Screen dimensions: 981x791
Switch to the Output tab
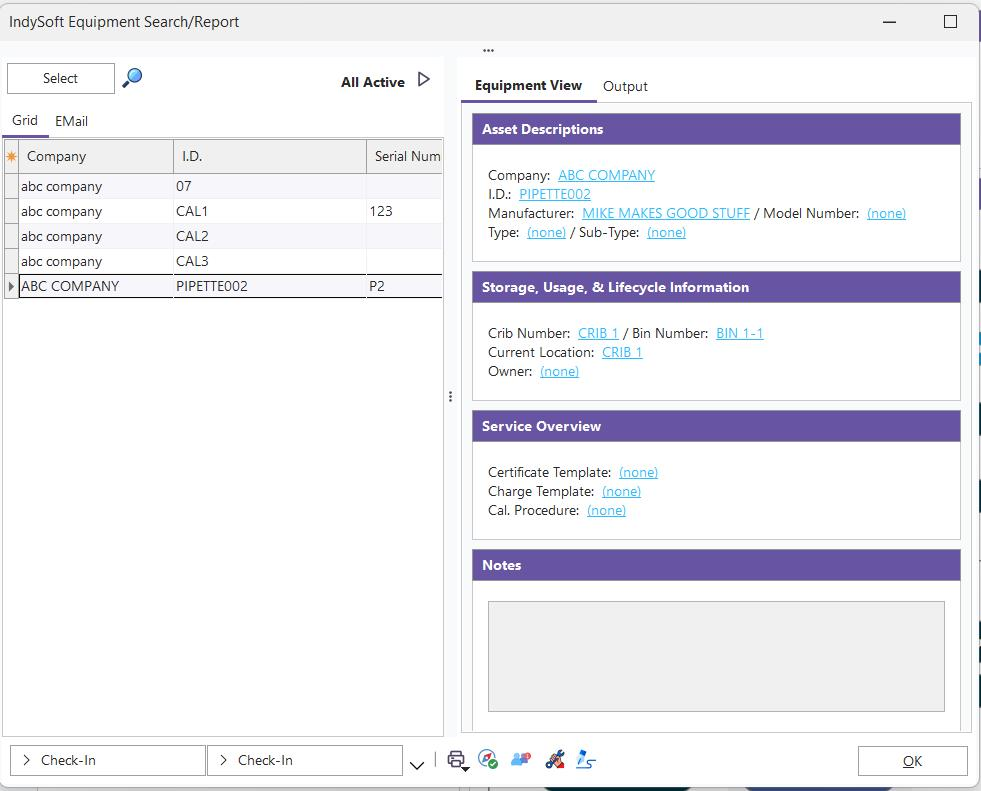coord(625,87)
